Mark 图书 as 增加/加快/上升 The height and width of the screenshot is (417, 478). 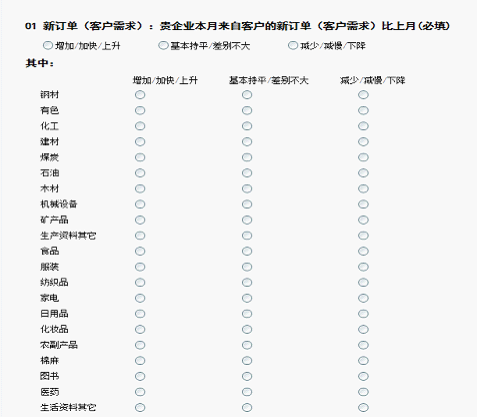tap(140, 376)
